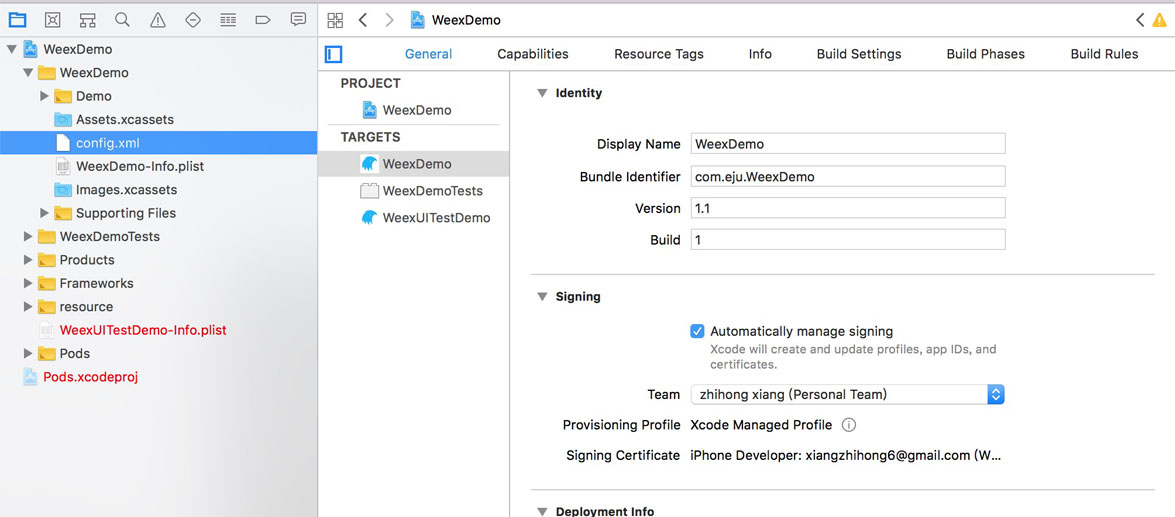1175x517 pixels.
Task: Open the Symbol navigator icon
Action: point(87,20)
